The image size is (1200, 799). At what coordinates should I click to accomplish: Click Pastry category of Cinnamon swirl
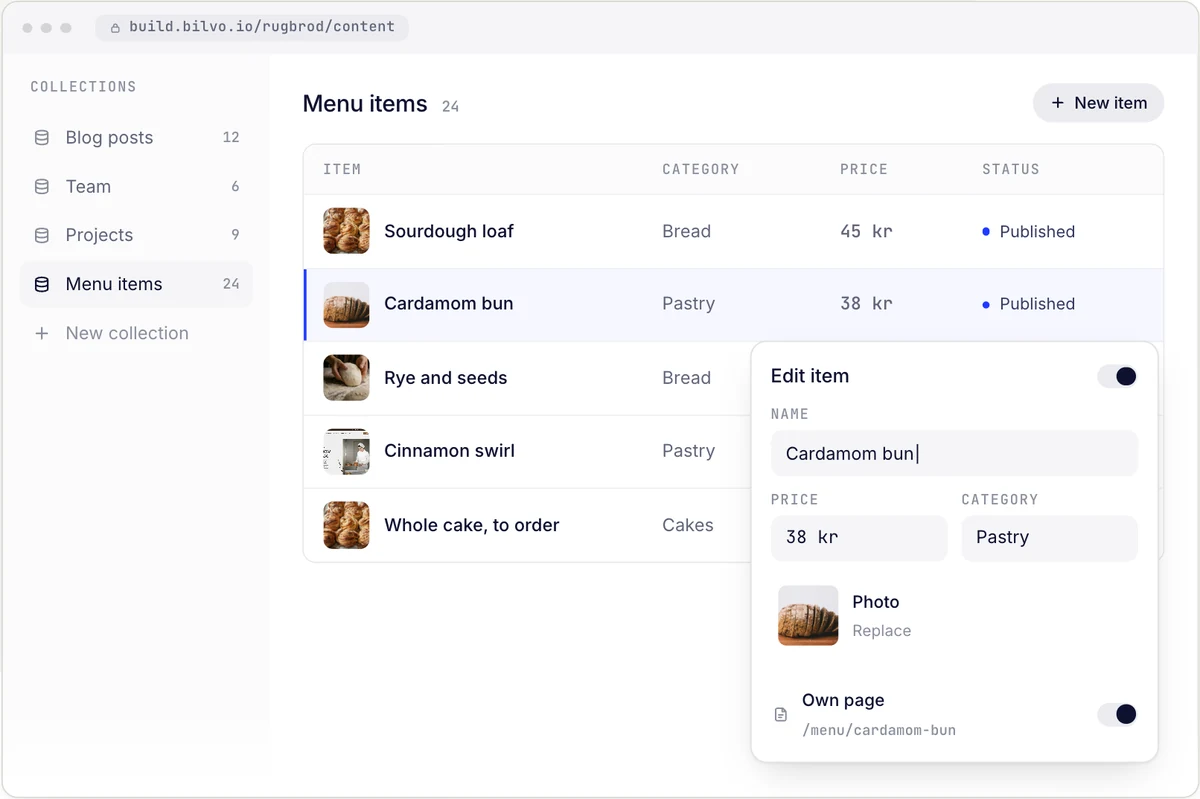pyautogui.click(x=689, y=451)
